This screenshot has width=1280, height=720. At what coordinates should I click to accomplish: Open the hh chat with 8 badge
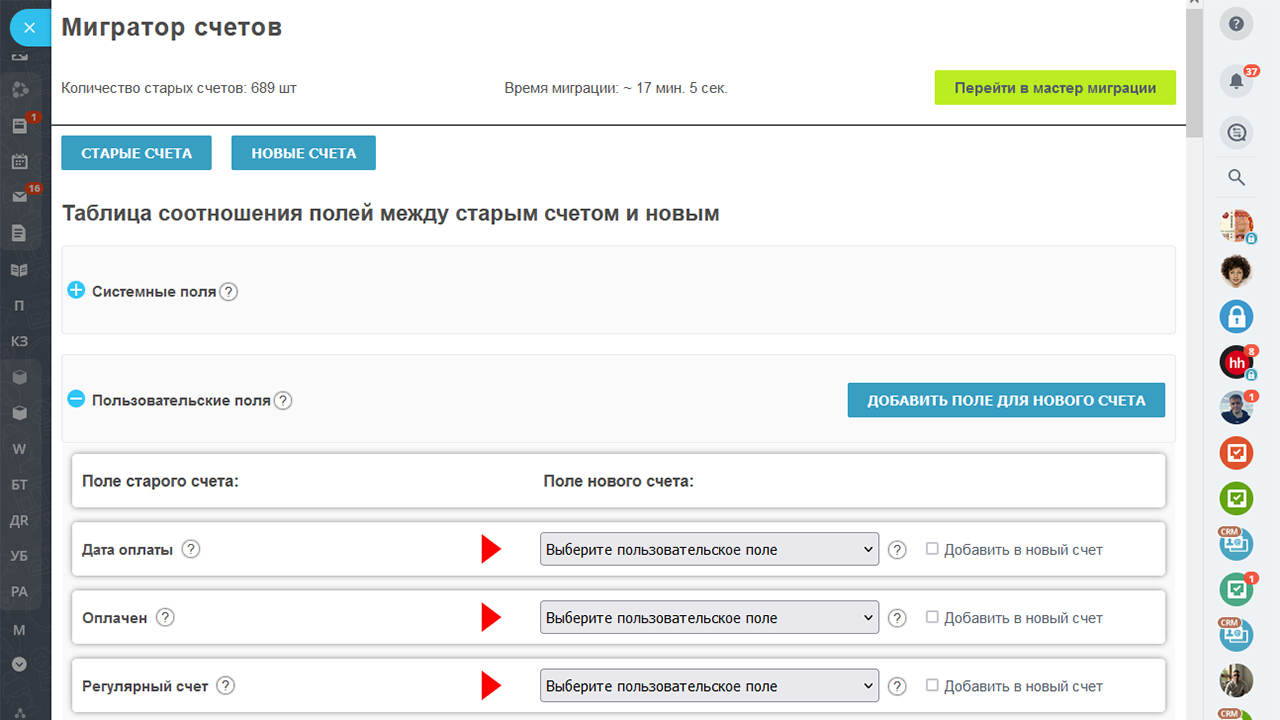coord(1236,362)
